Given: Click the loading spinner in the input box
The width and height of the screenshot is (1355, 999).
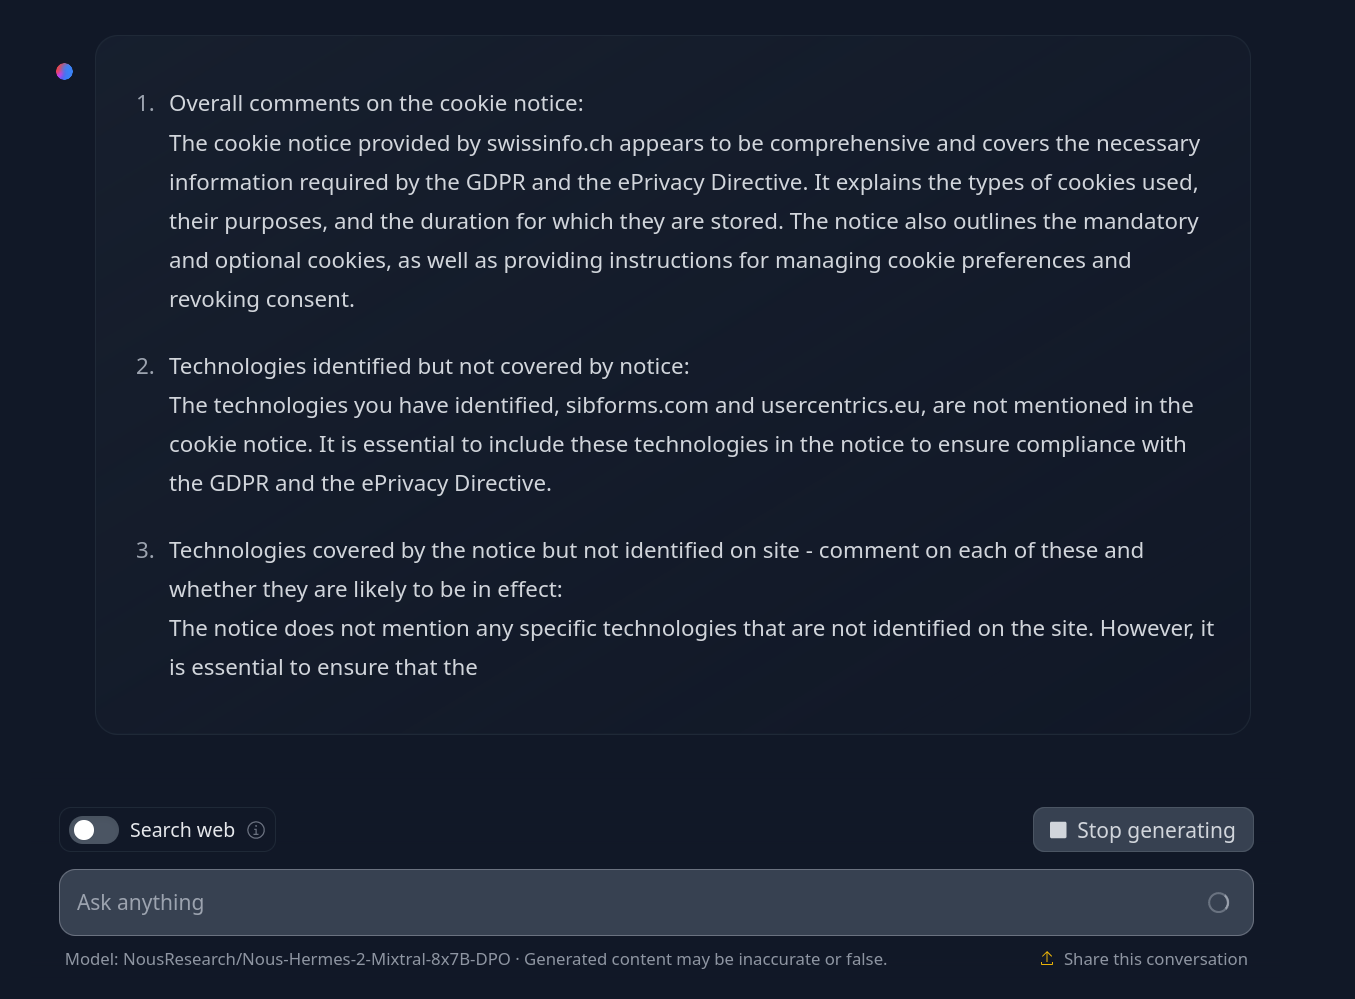Looking at the screenshot, I should coord(1218,903).
